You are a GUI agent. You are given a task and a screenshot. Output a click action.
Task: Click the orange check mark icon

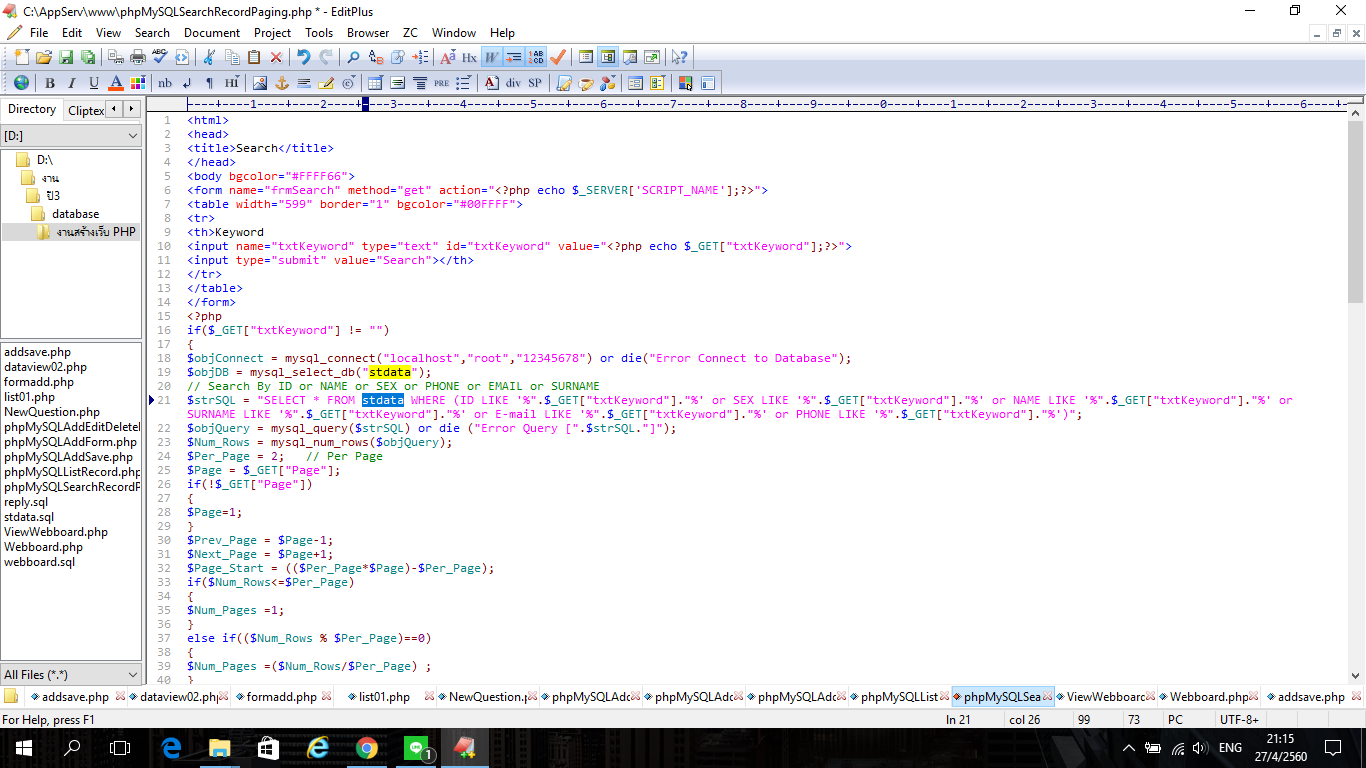click(x=557, y=57)
